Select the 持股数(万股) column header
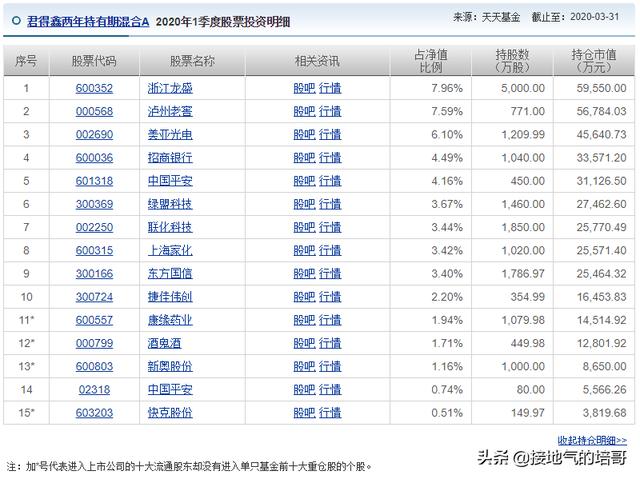This screenshot has height=479, width=640. tap(512, 61)
